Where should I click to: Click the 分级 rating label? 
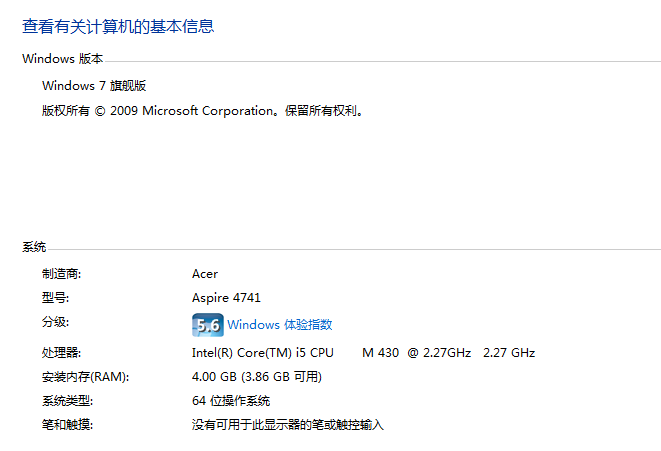tap(55, 322)
